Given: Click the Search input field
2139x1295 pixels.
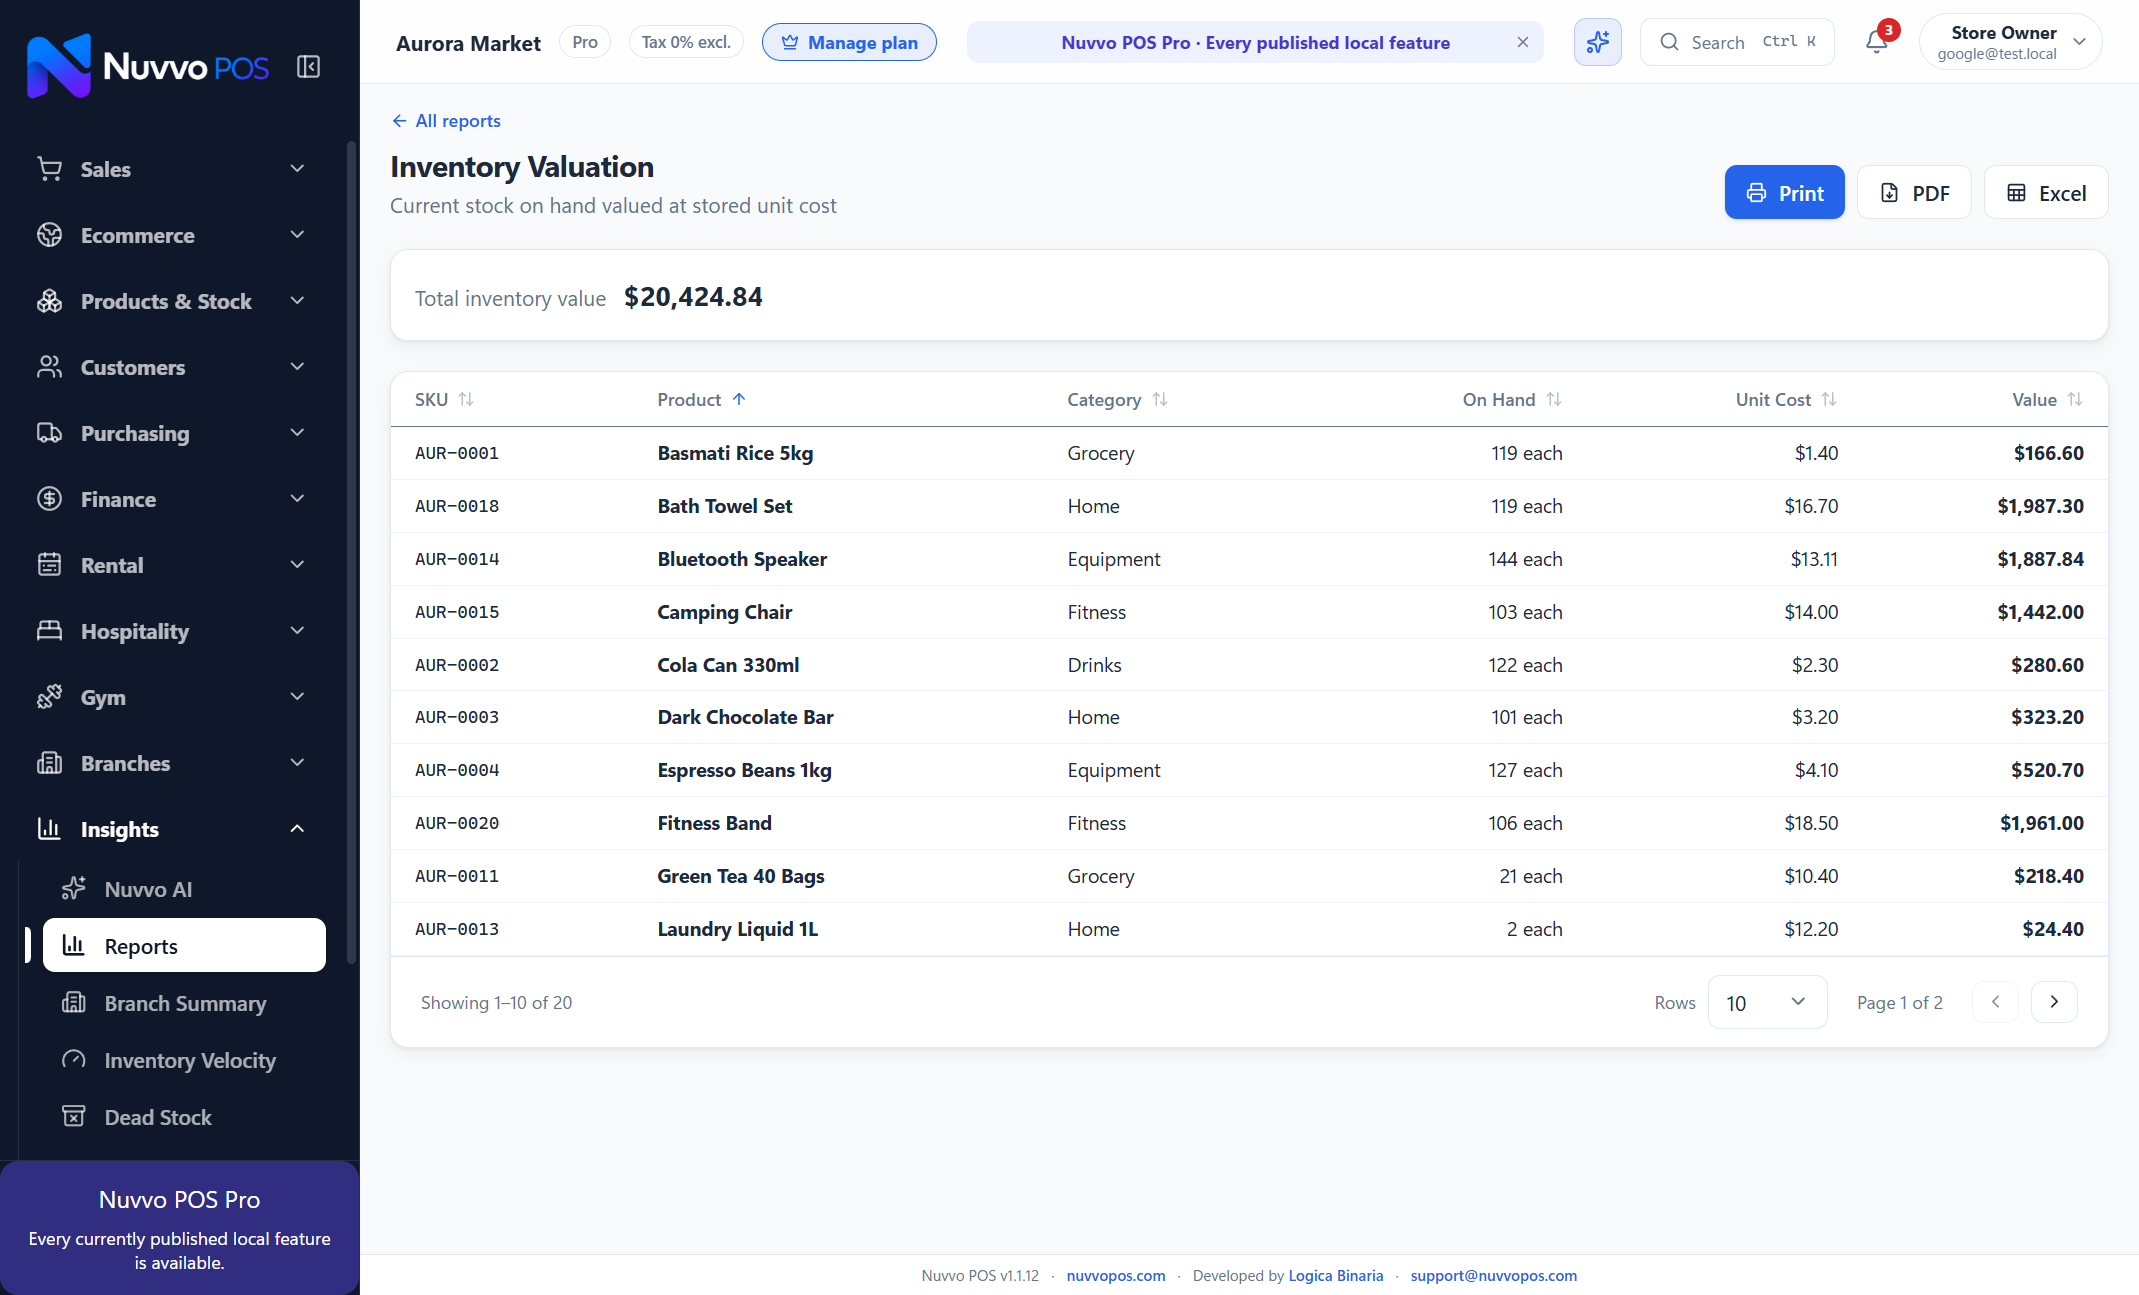Looking at the screenshot, I should tap(1737, 42).
